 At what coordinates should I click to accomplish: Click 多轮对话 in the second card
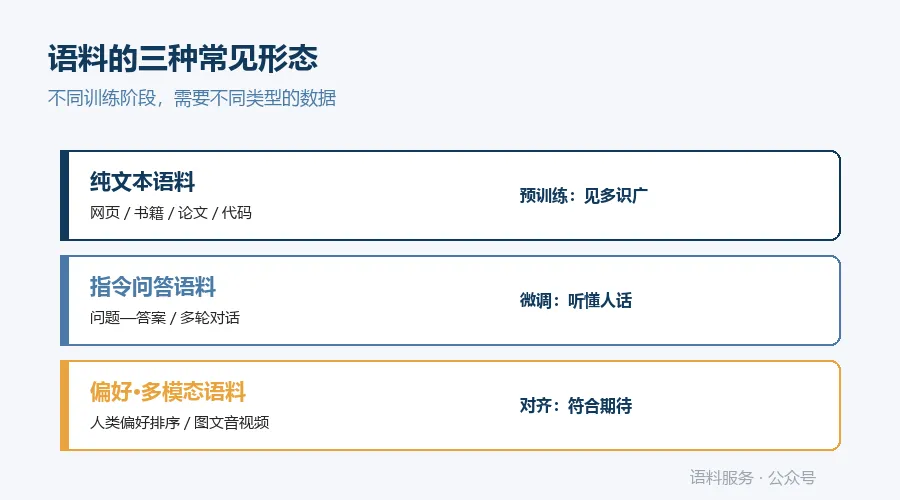pos(210,318)
